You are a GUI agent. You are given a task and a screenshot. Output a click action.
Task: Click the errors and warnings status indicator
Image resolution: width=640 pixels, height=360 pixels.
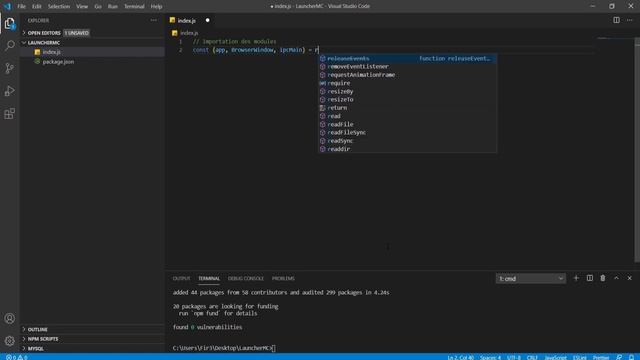click(16, 357)
